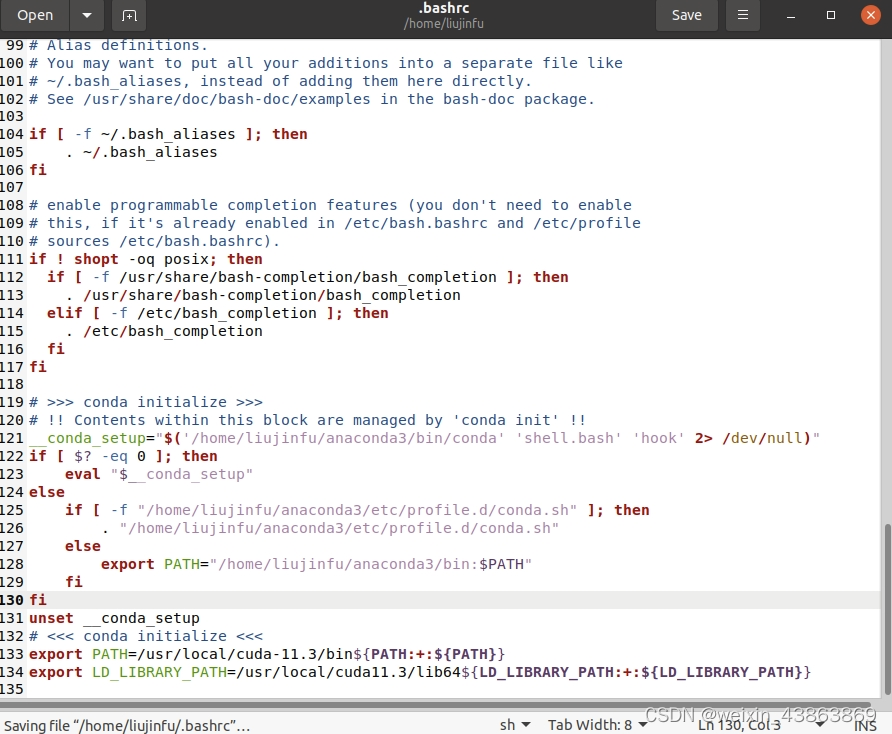Viewport: 892px width, 734px height.
Task: Expand the Open button's recent files dropdown arrow
Action: (x=85, y=15)
